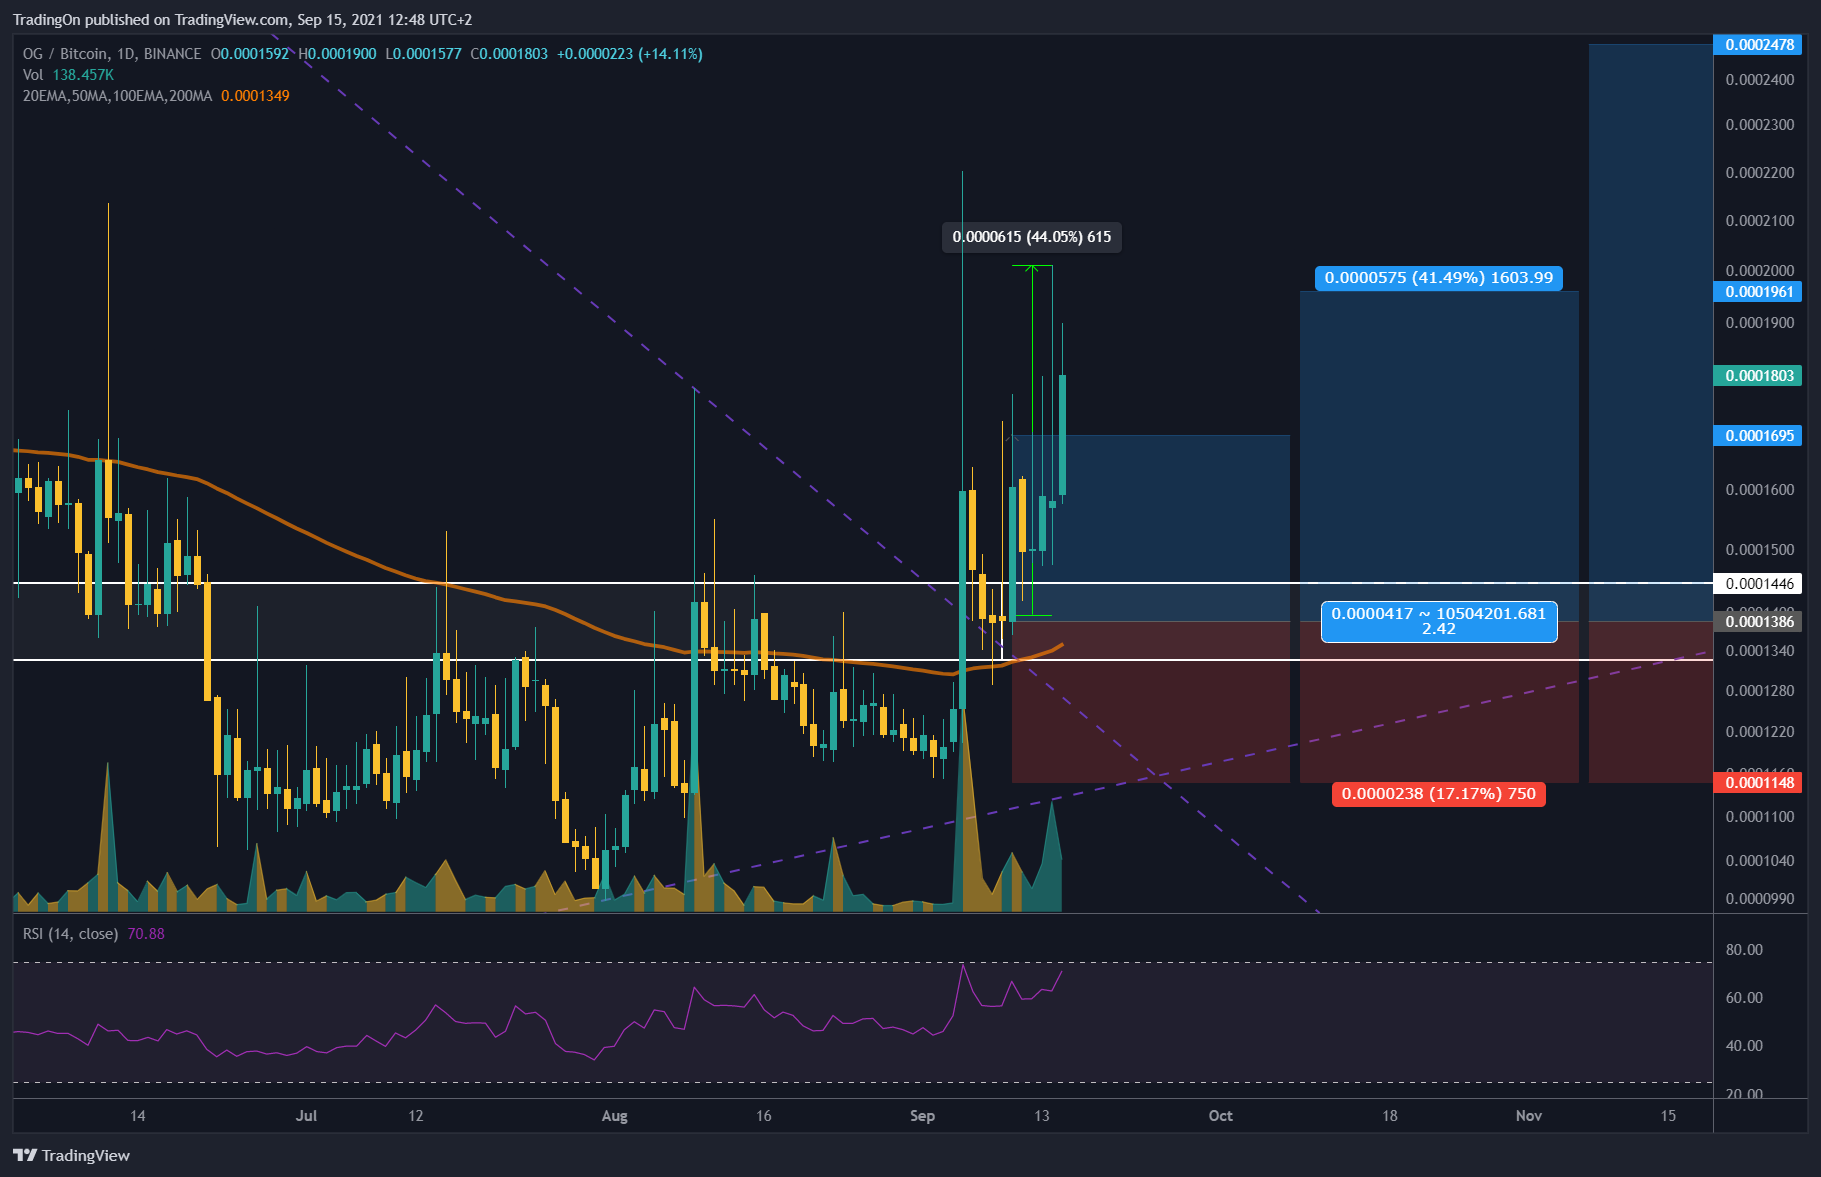1821x1177 pixels.
Task: Click the Sep date label on time axis
Action: pos(922,1116)
